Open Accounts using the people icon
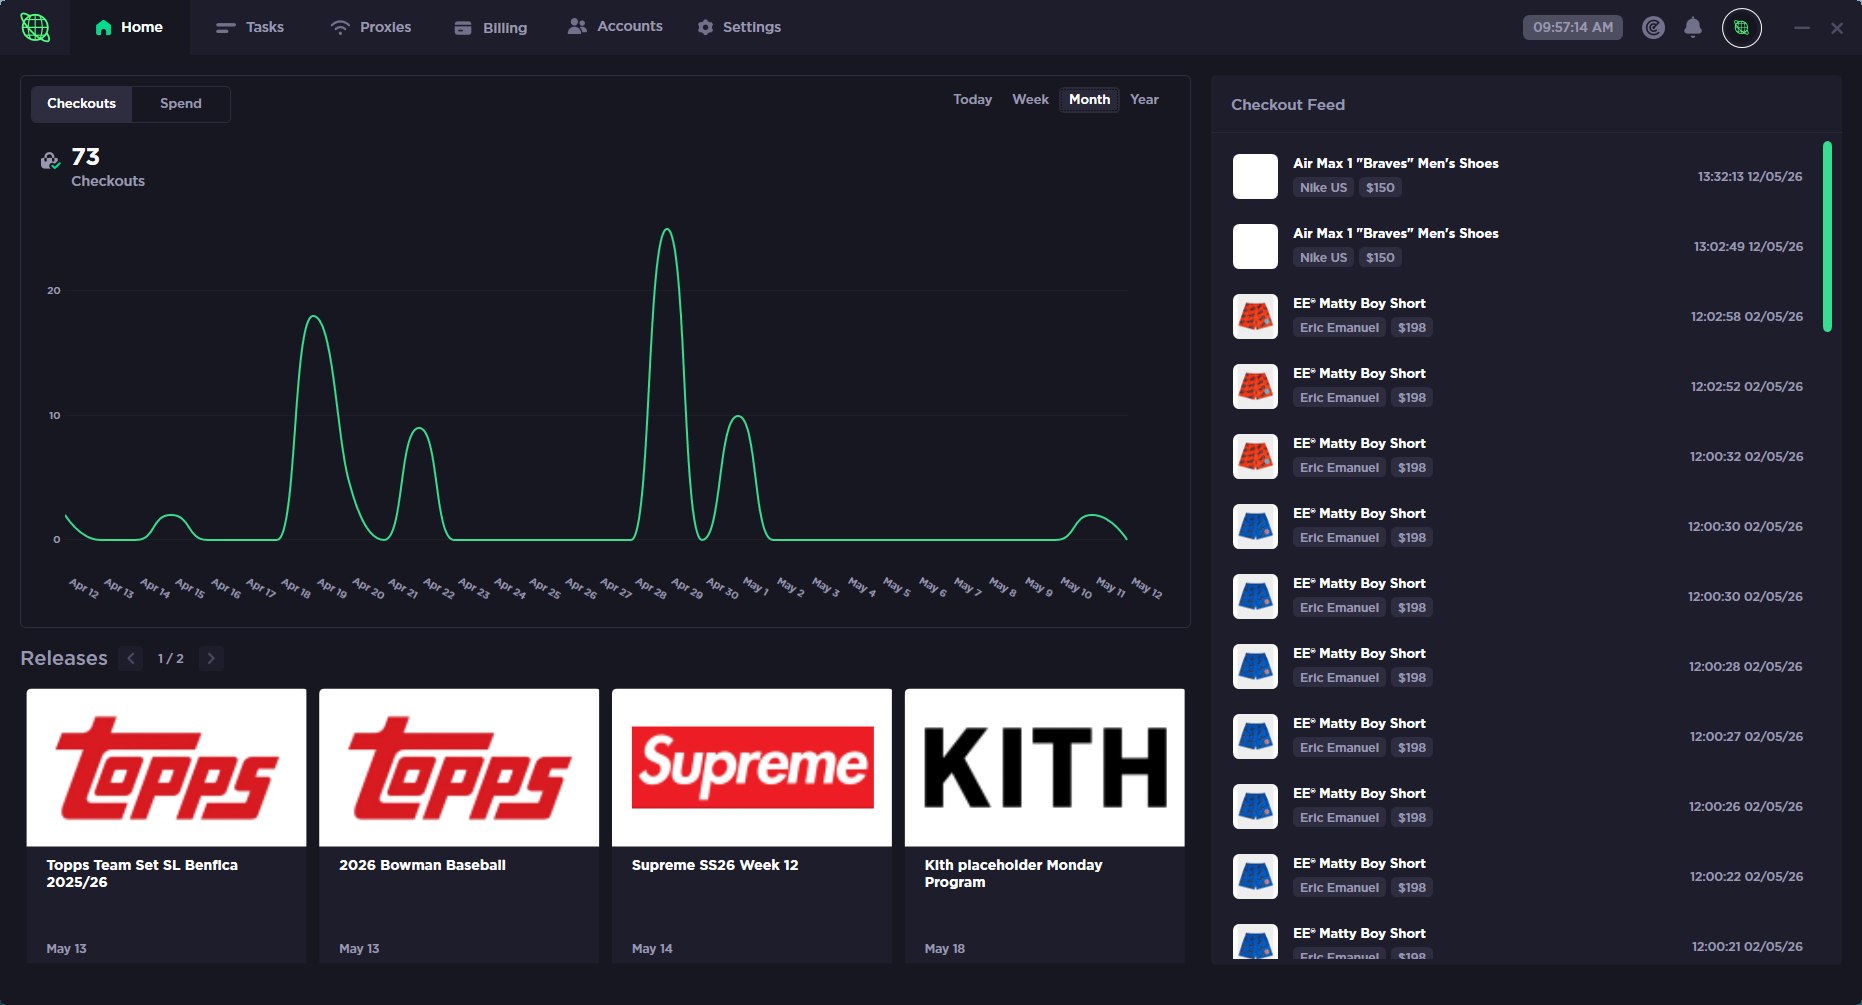The height and width of the screenshot is (1005, 1862). coord(577,26)
